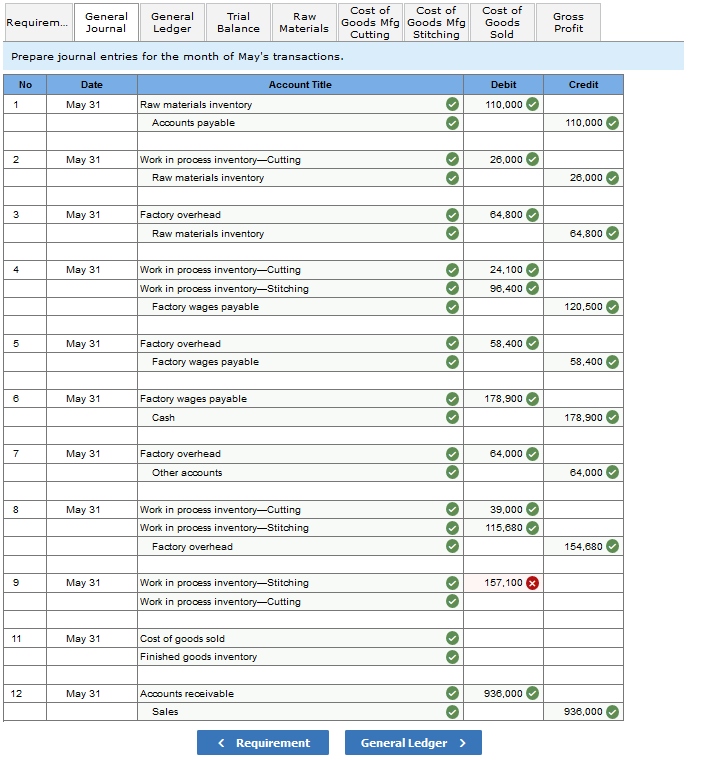Image resolution: width=713 pixels, height=760 pixels.
Task: Click green check beside credit 178,900
Action: pos(612,417)
